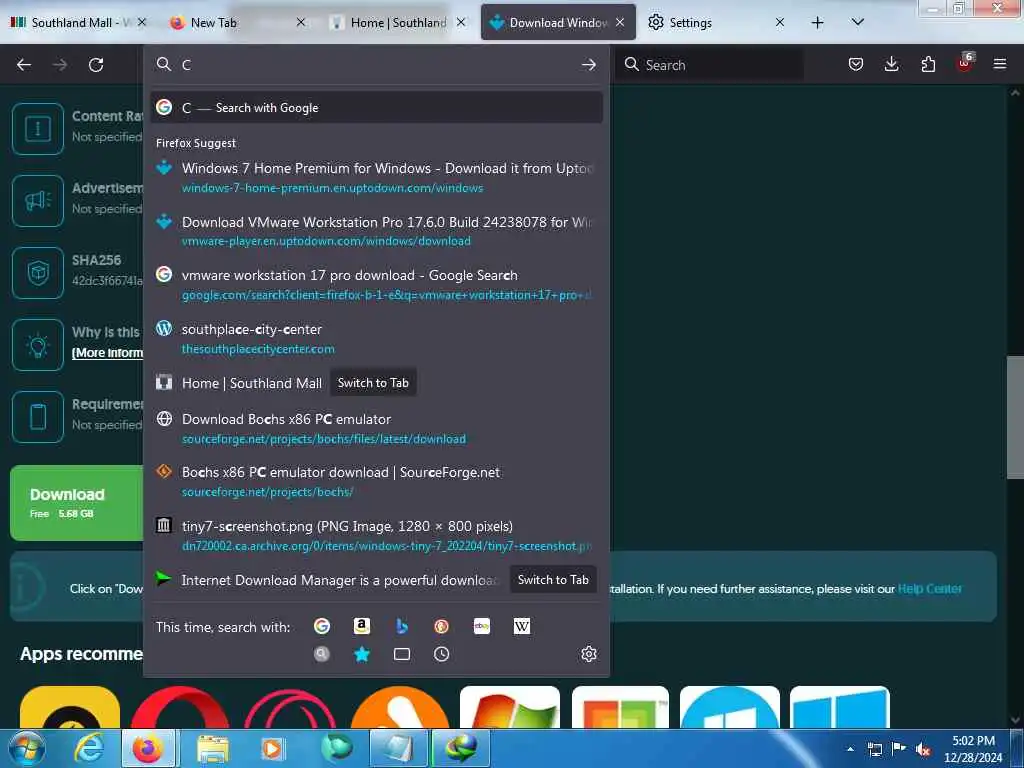Image resolution: width=1024 pixels, height=768 pixels.
Task: Select Windows 7 Home Premium suggestion
Action: tap(377, 178)
